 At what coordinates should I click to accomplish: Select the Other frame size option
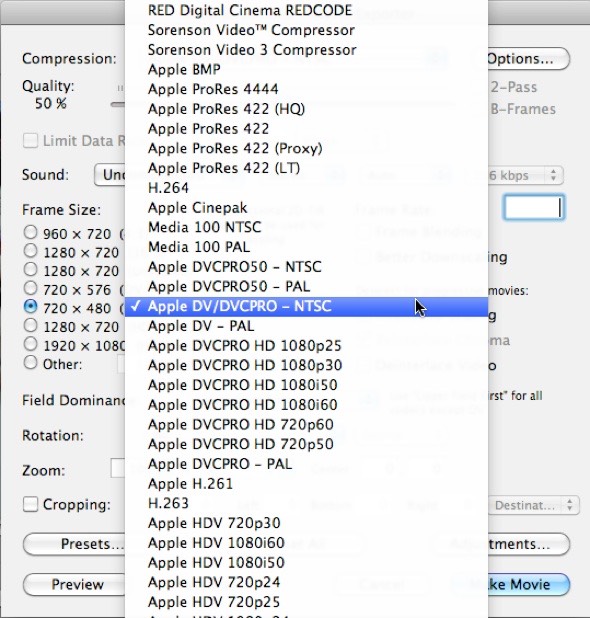point(30,363)
